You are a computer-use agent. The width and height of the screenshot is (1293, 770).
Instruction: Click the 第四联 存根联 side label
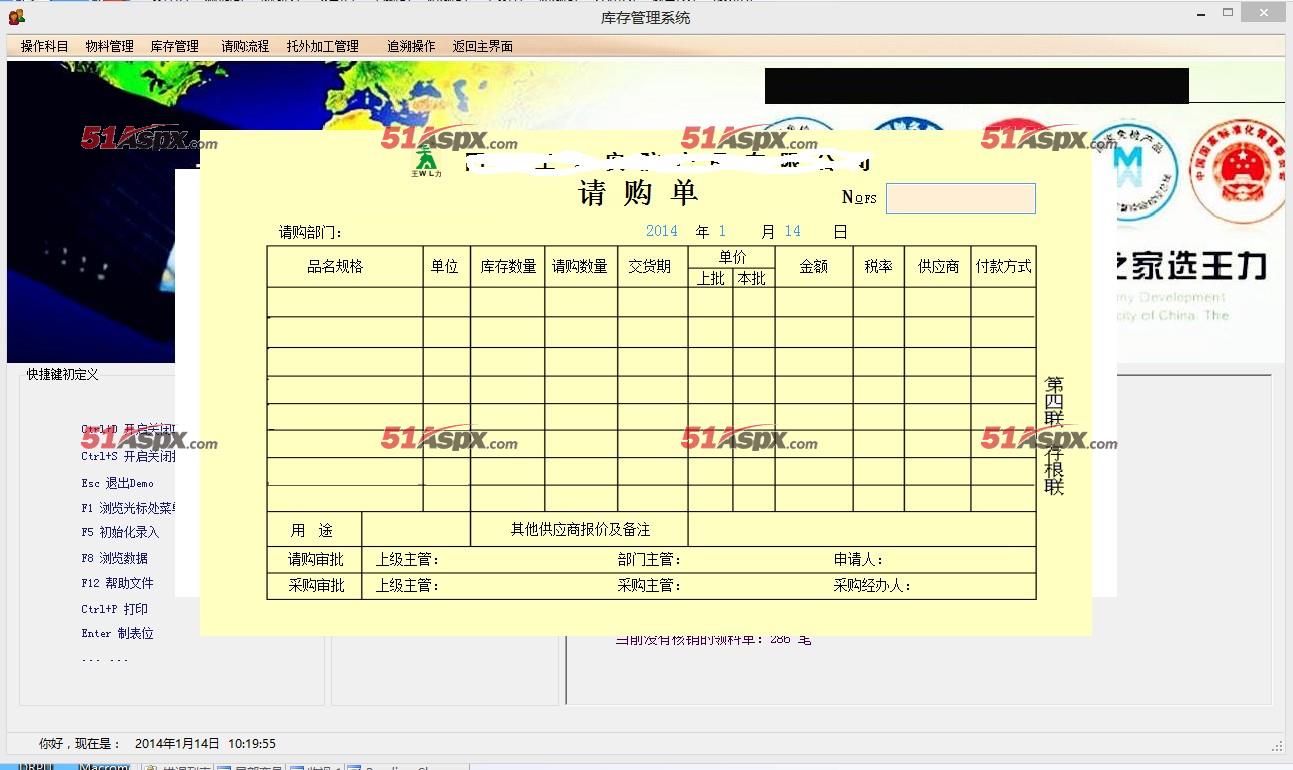click(1054, 436)
